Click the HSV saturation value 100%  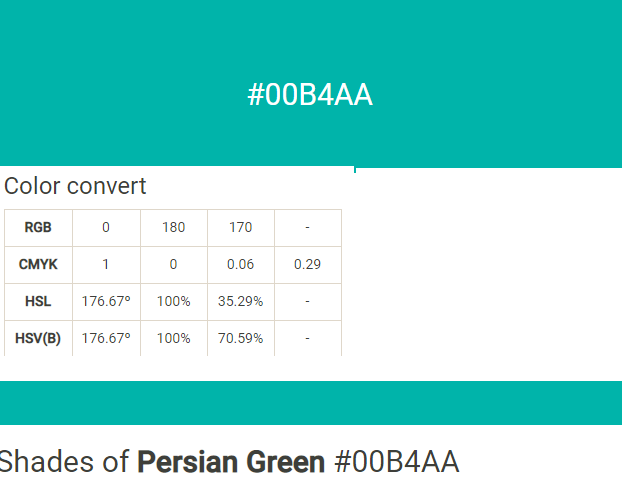click(x=173, y=338)
